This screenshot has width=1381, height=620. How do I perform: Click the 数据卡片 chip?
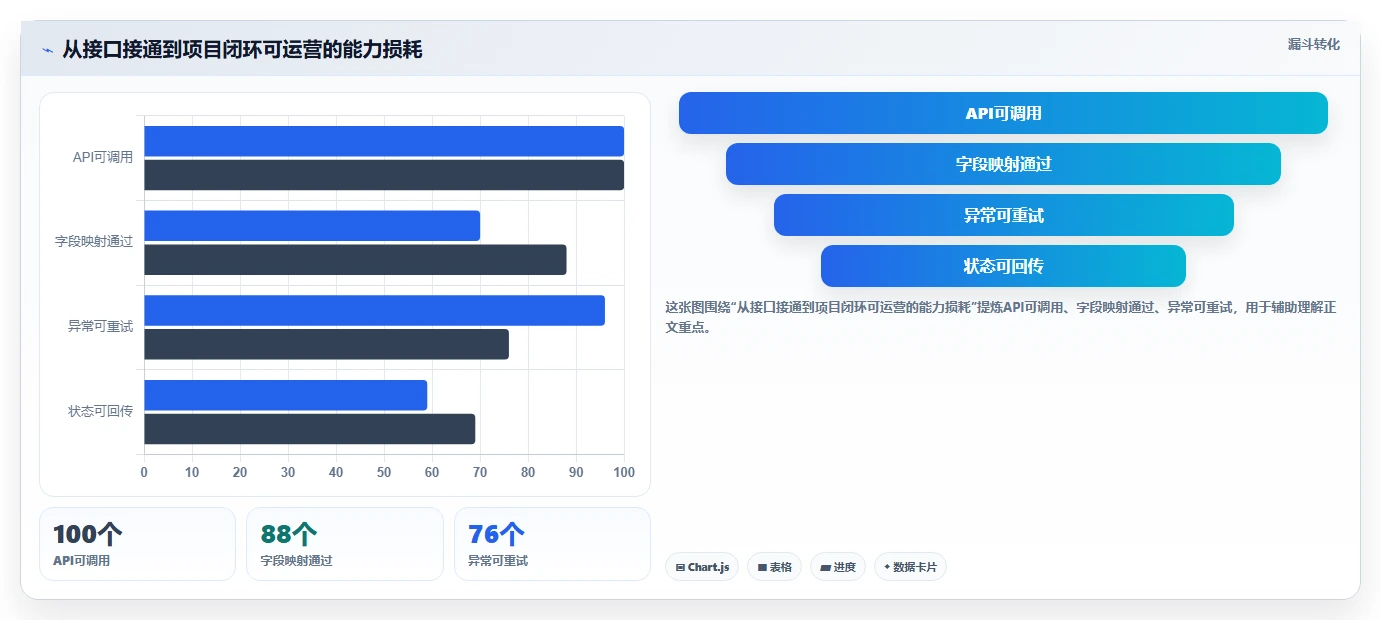[x=910, y=567]
